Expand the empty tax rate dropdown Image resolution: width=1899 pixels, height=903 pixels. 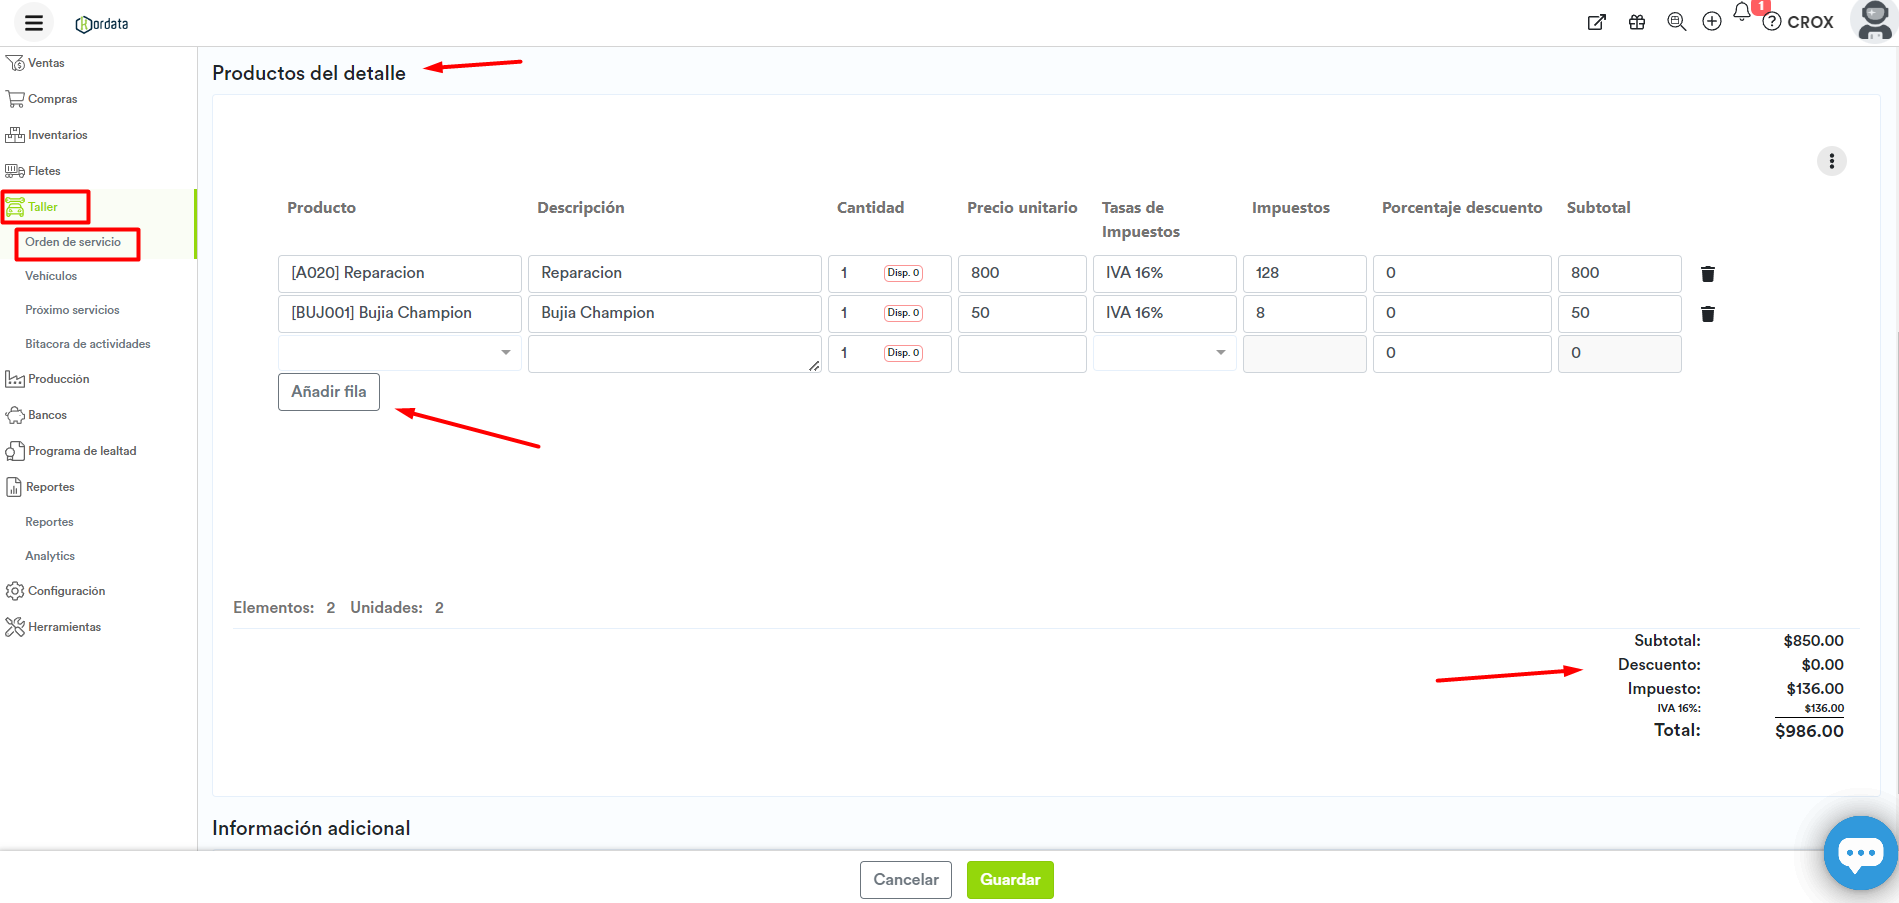pyautogui.click(x=1165, y=353)
